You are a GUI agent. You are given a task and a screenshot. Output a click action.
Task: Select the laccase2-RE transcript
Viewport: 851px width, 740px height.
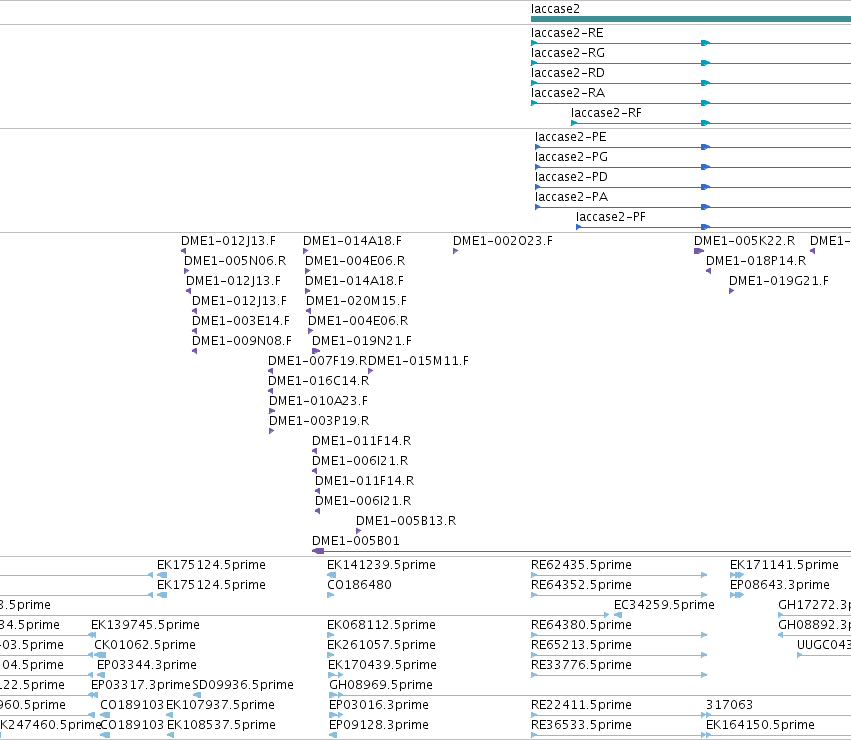click(691, 43)
